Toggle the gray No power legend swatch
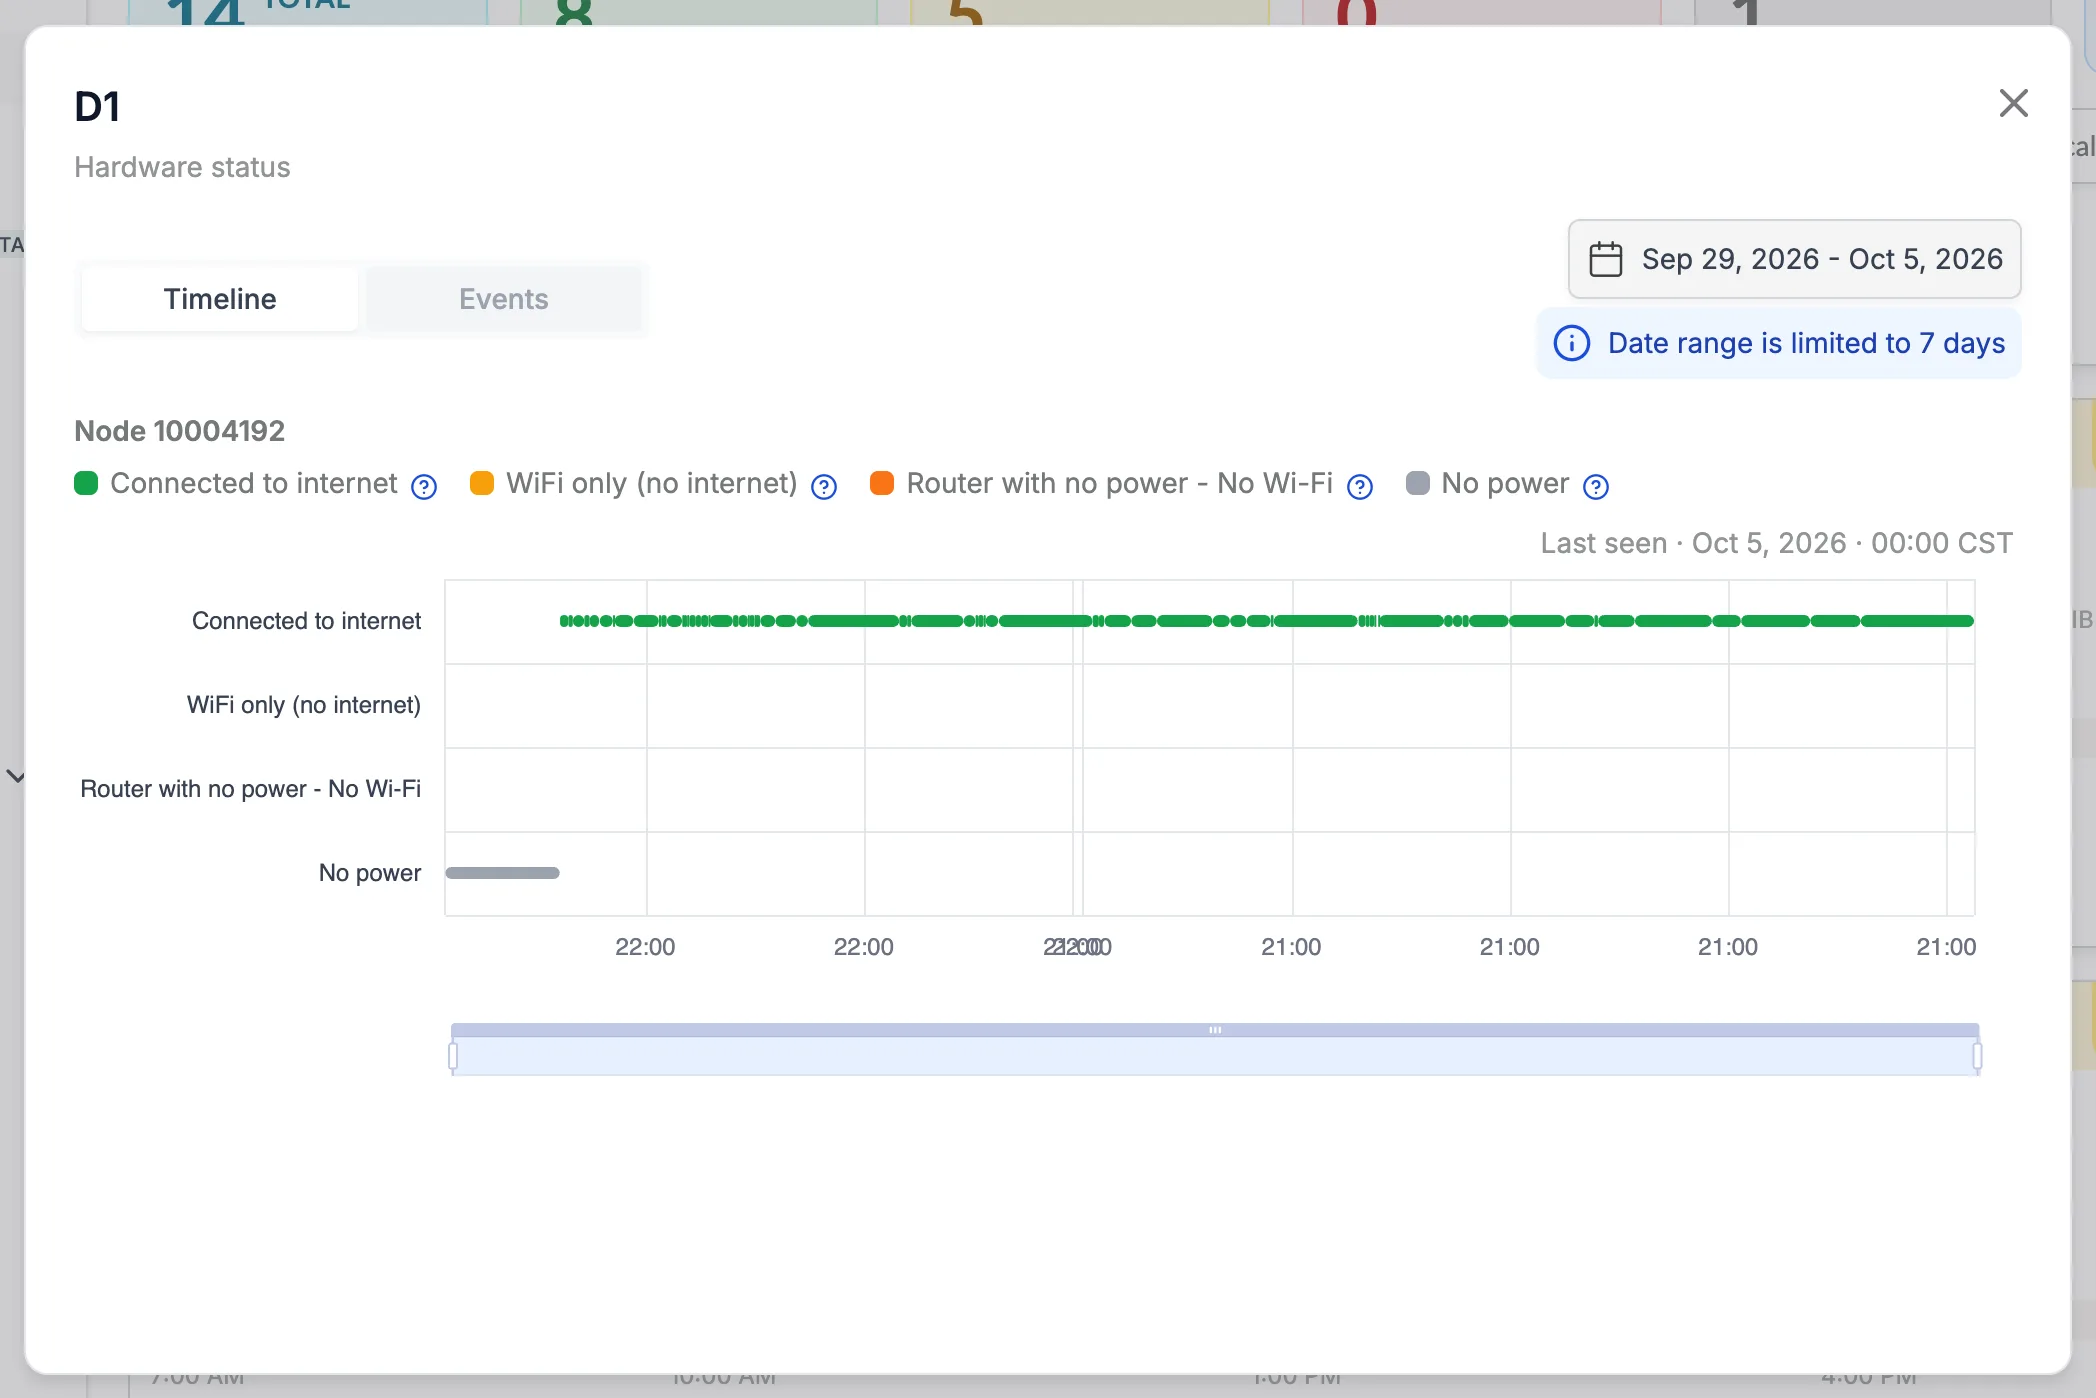Image resolution: width=2096 pixels, height=1398 pixels. click(x=1417, y=483)
